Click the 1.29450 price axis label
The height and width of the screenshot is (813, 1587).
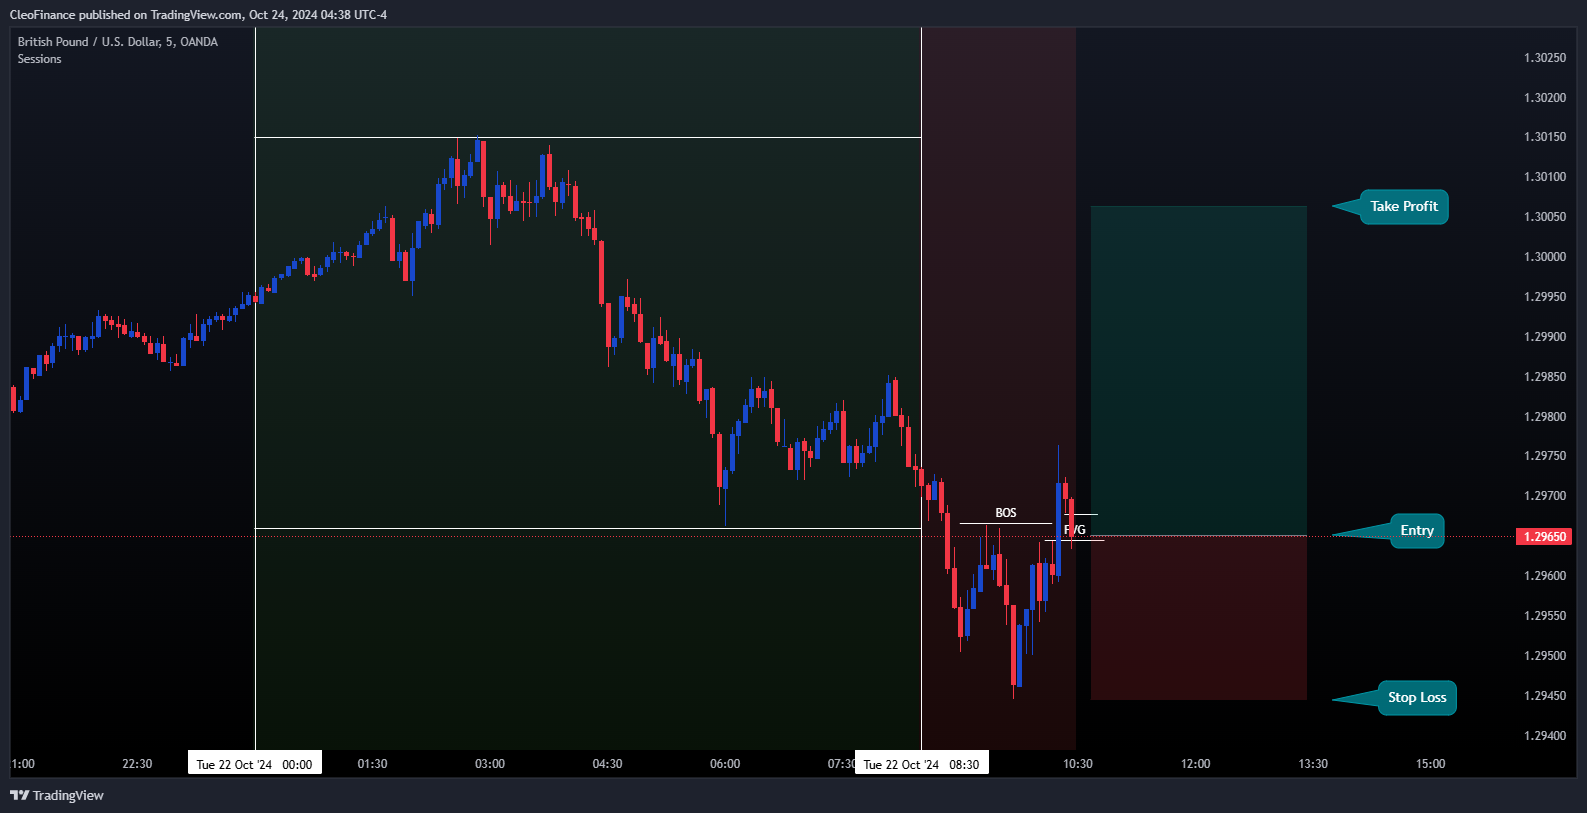(x=1545, y=696)
